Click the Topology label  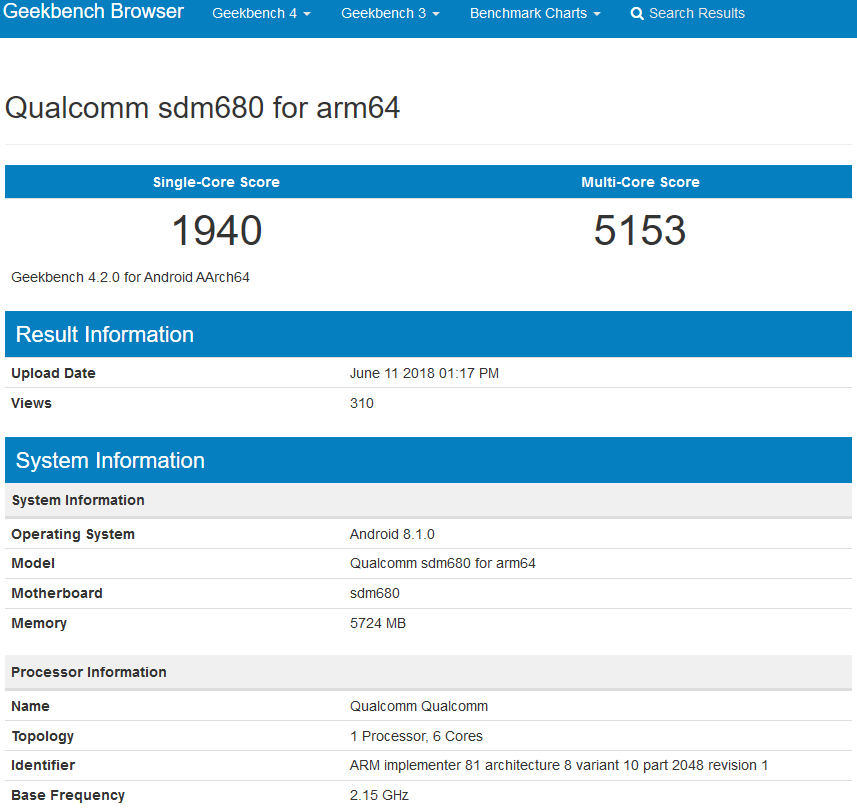click(43, 737)
